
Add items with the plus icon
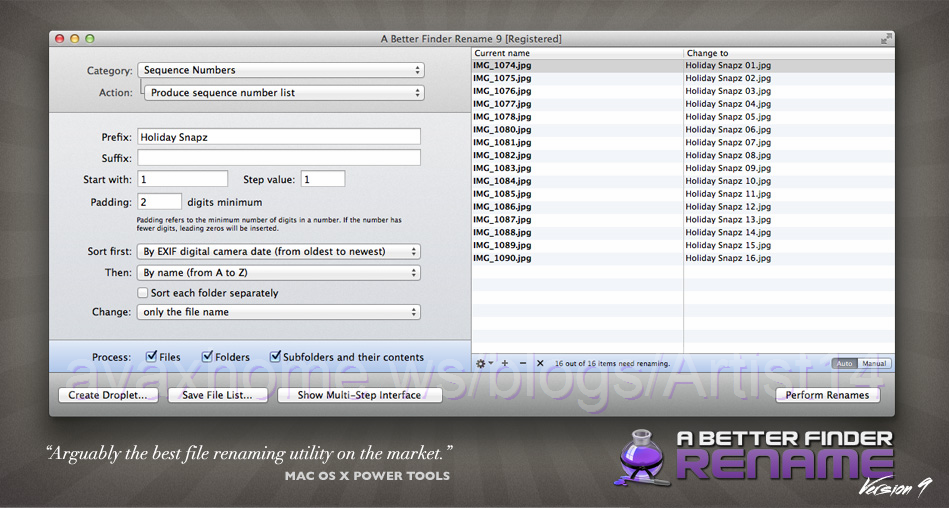coord(505,363)
